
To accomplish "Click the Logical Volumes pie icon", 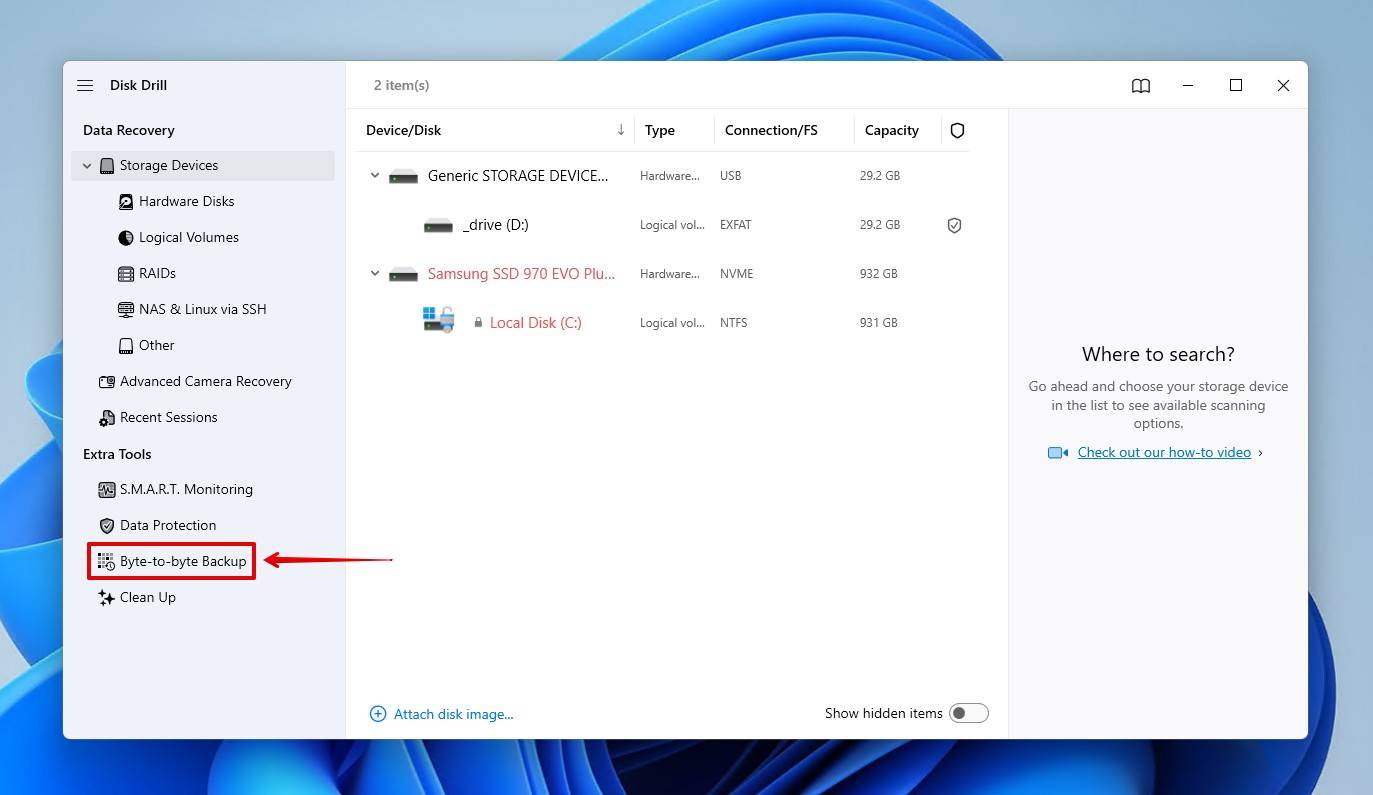I will (126, 238).
